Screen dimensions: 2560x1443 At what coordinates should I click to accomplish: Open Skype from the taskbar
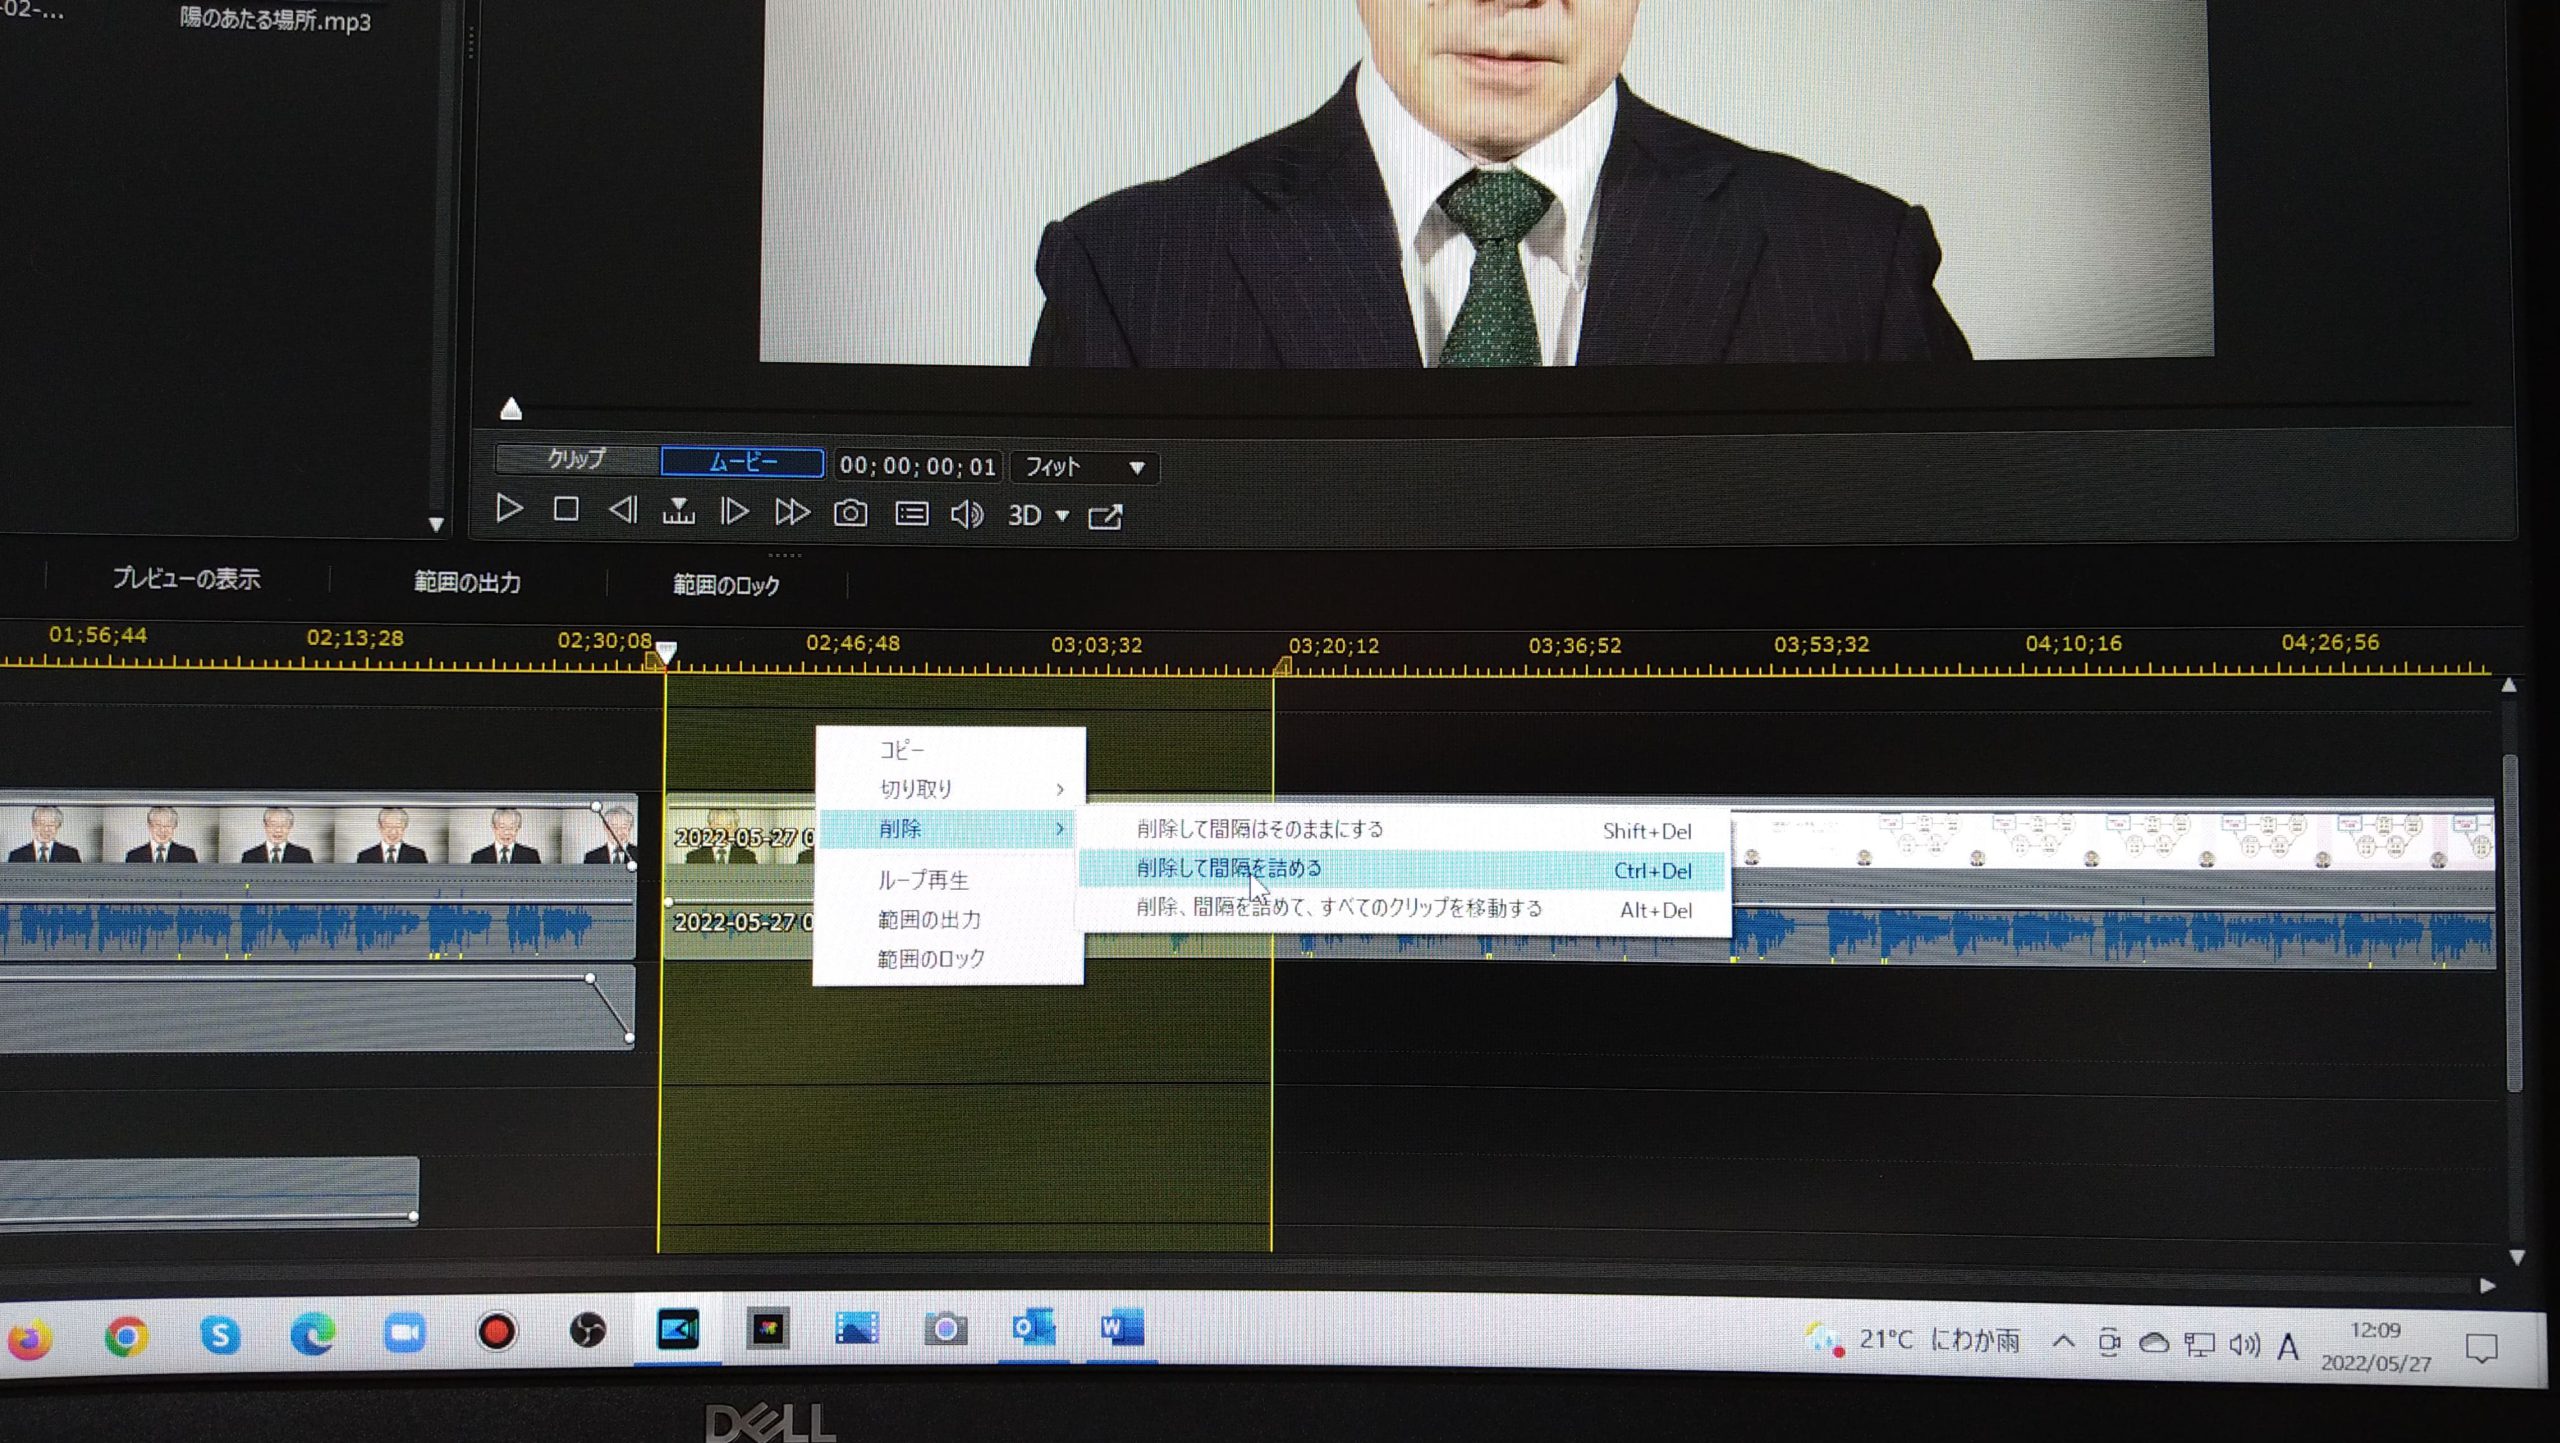(220, 1335)
